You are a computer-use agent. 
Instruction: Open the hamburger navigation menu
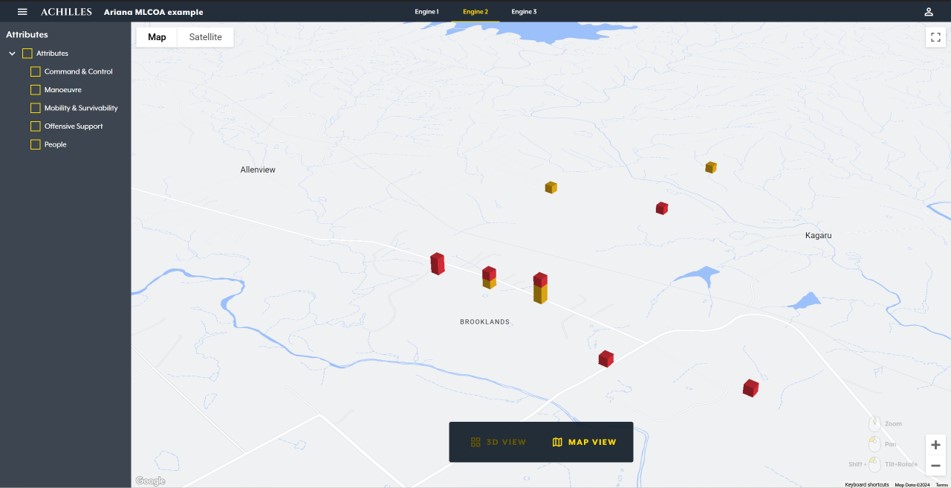22,12
